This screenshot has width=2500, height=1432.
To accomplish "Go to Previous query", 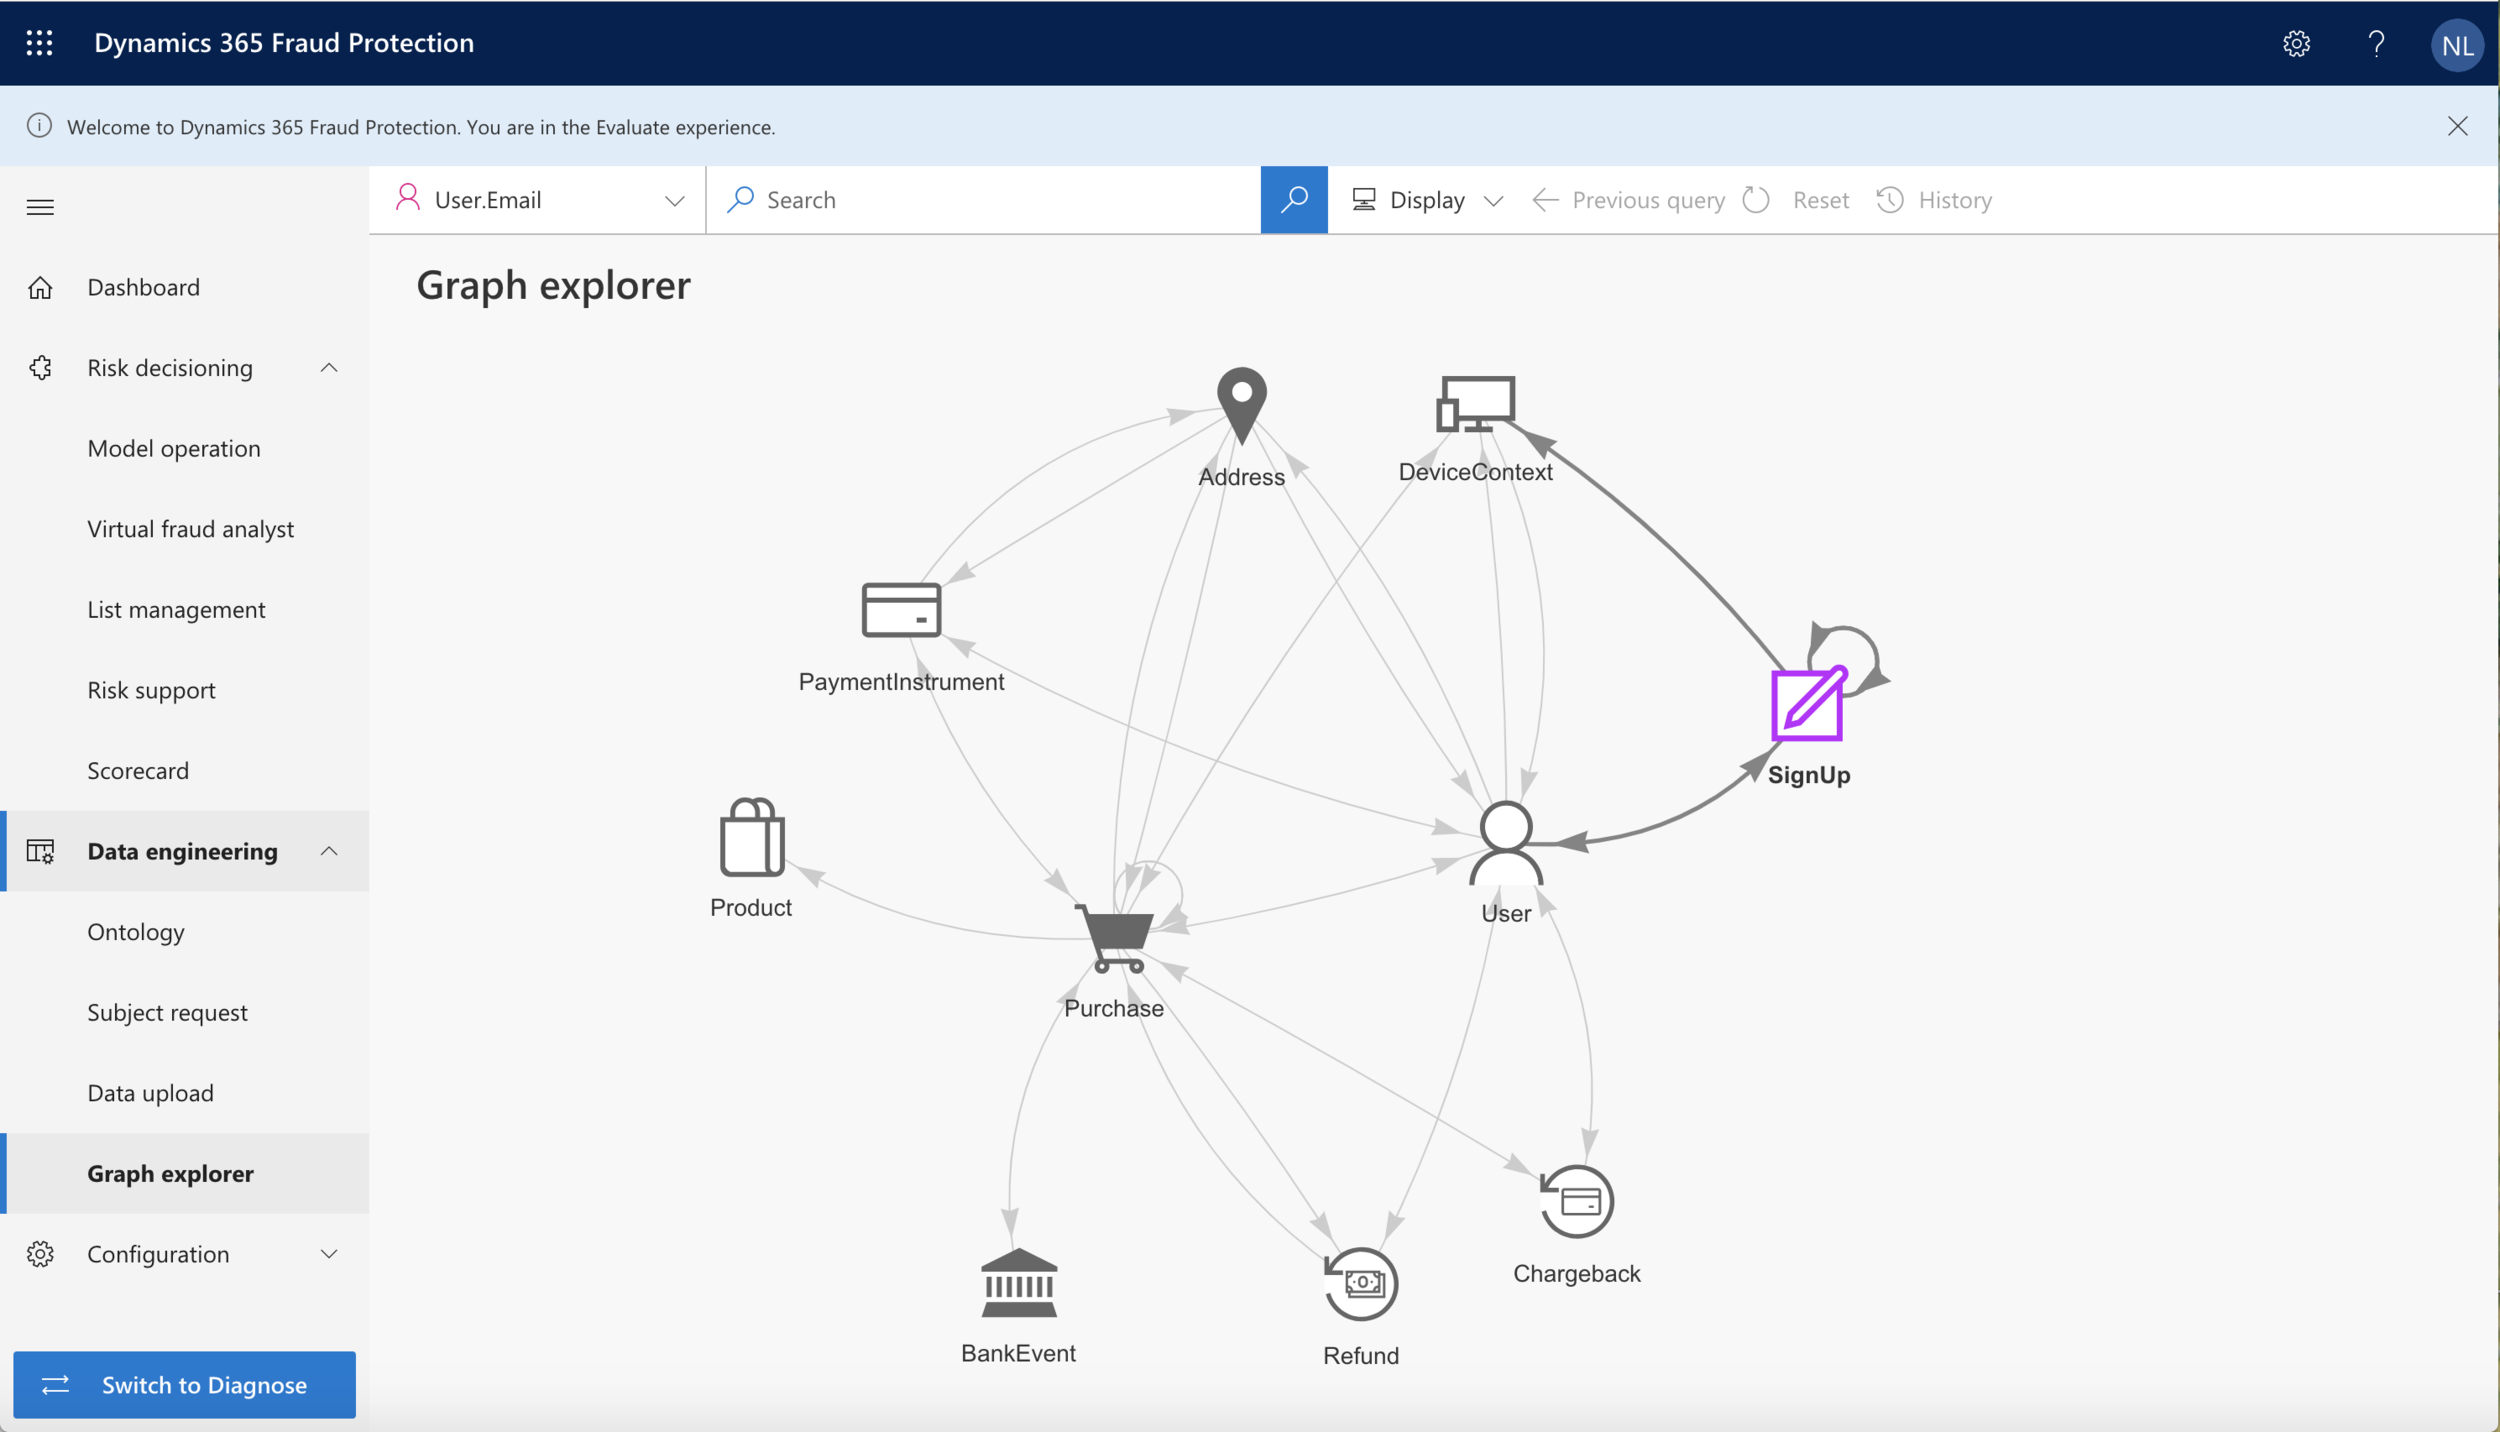I will click(x=1629, y=200).
